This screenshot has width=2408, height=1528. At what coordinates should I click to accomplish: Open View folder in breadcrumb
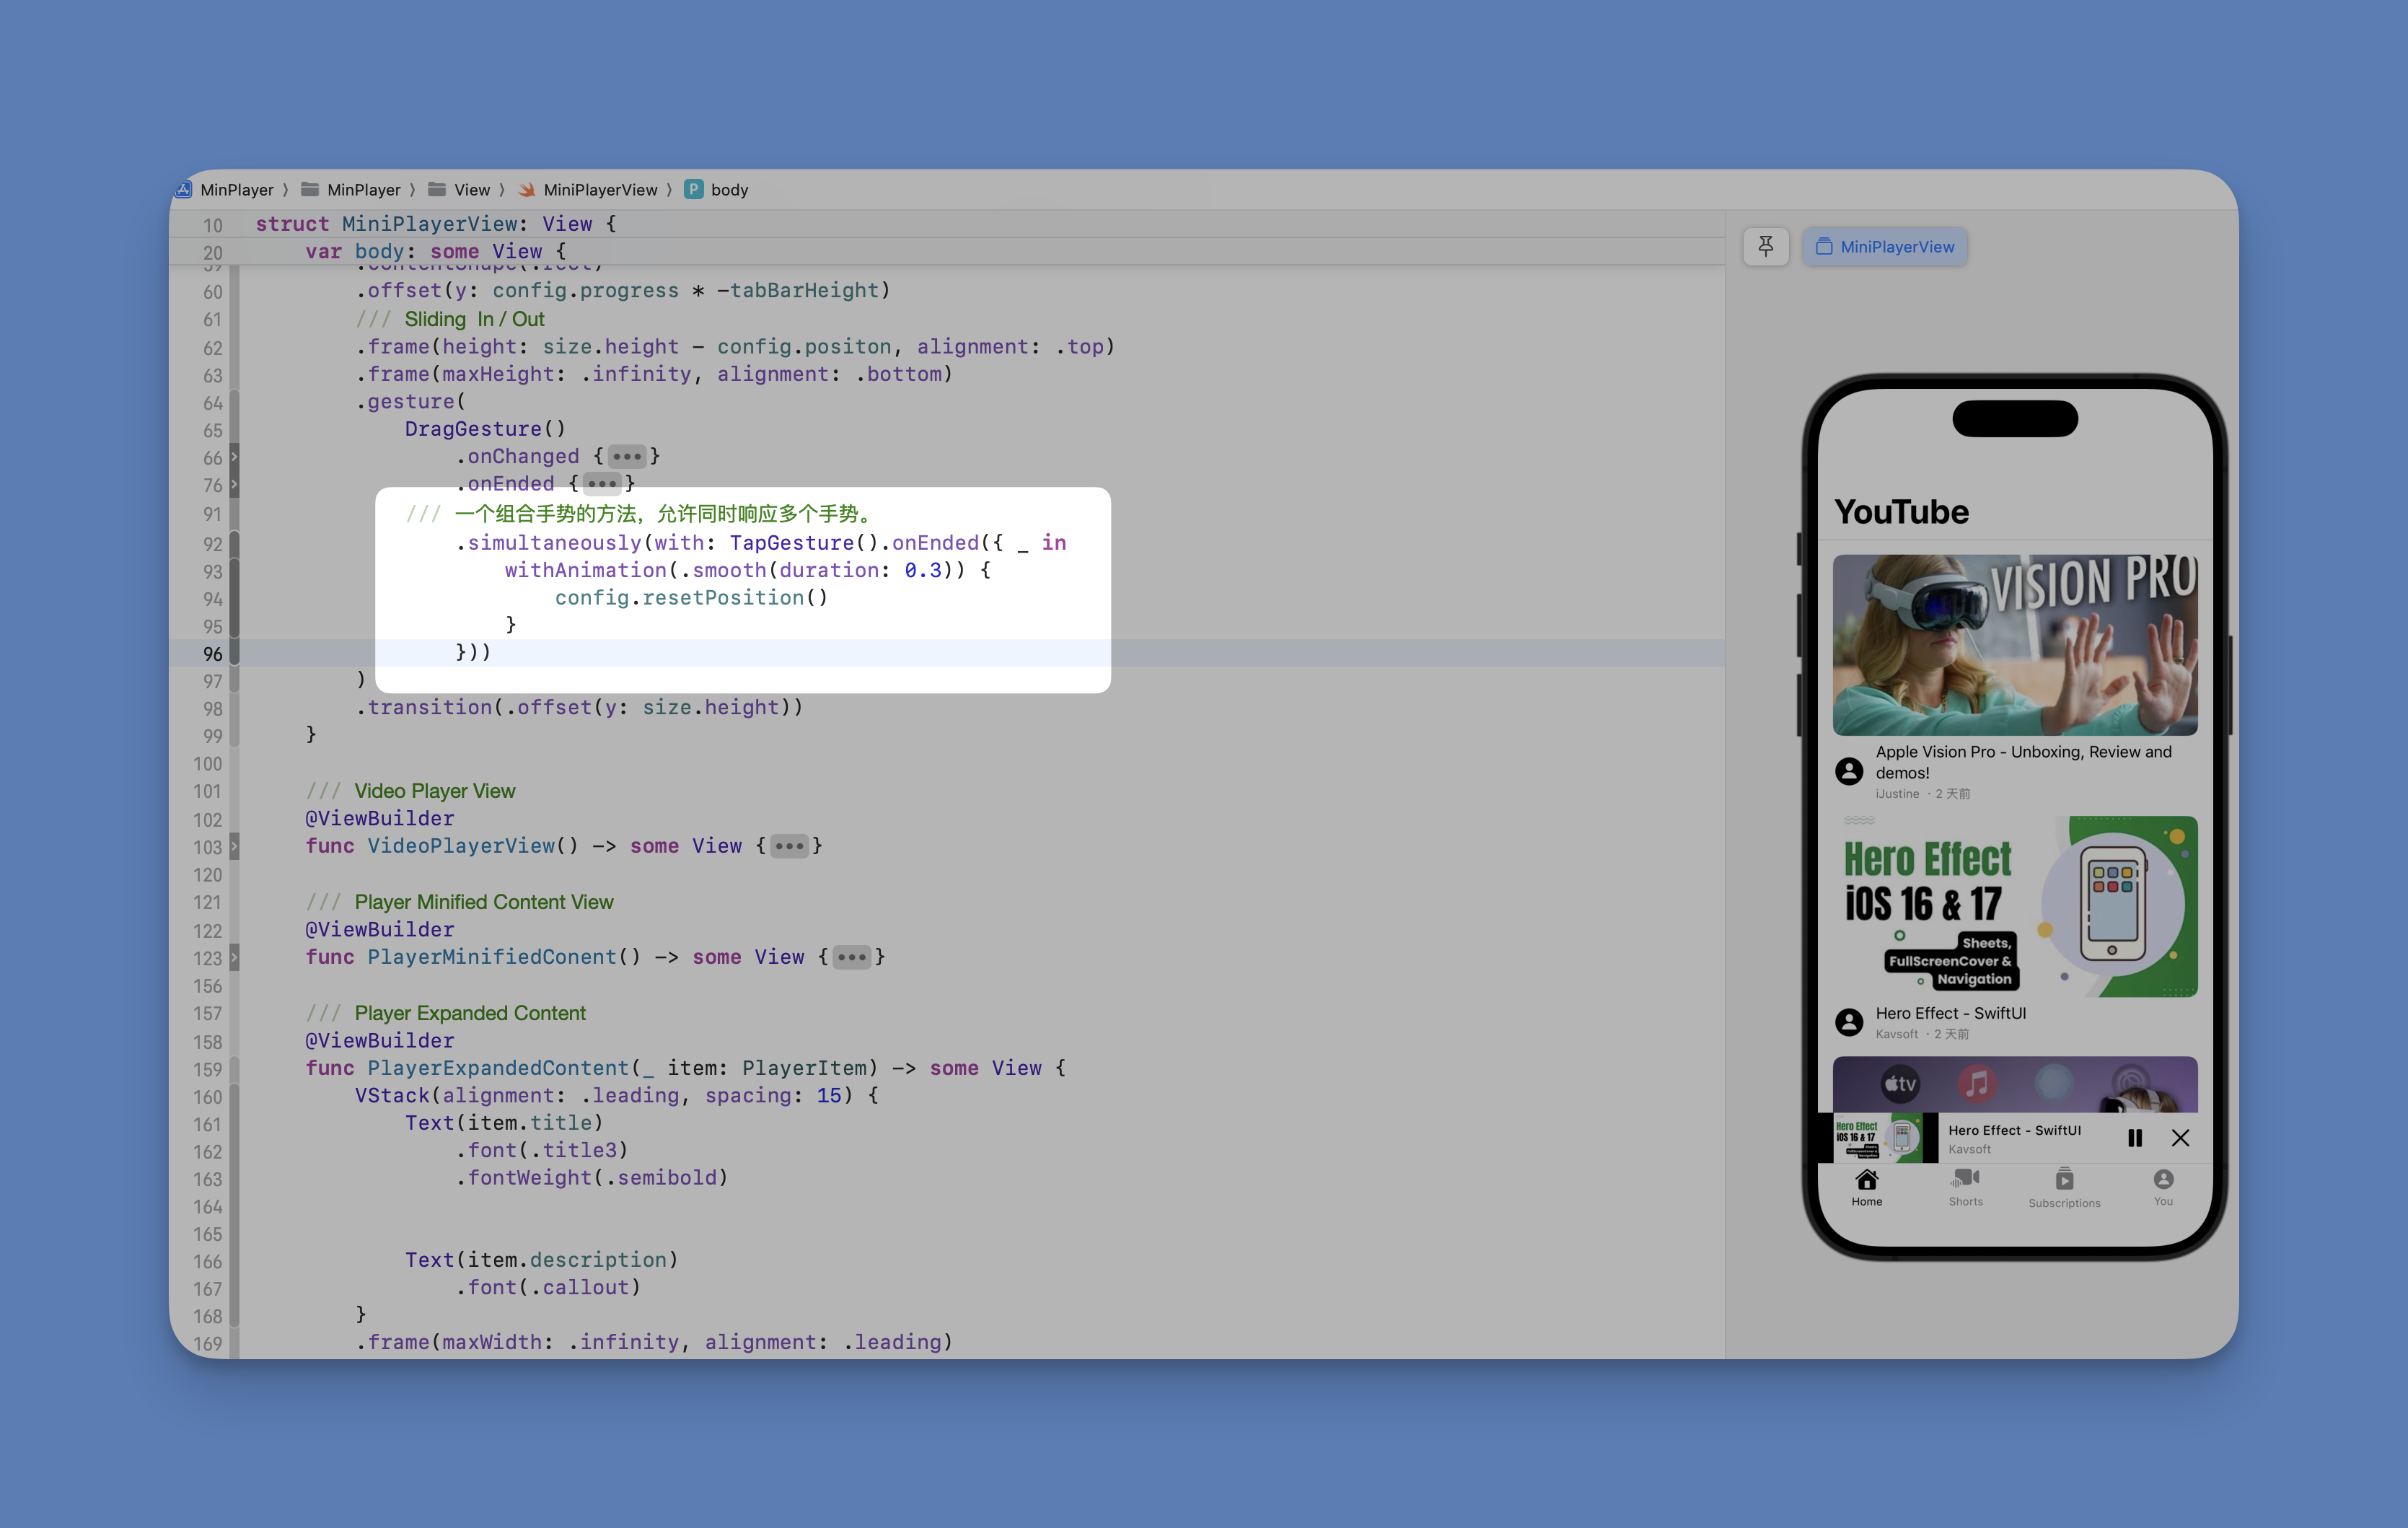click(x=459, y=190)
